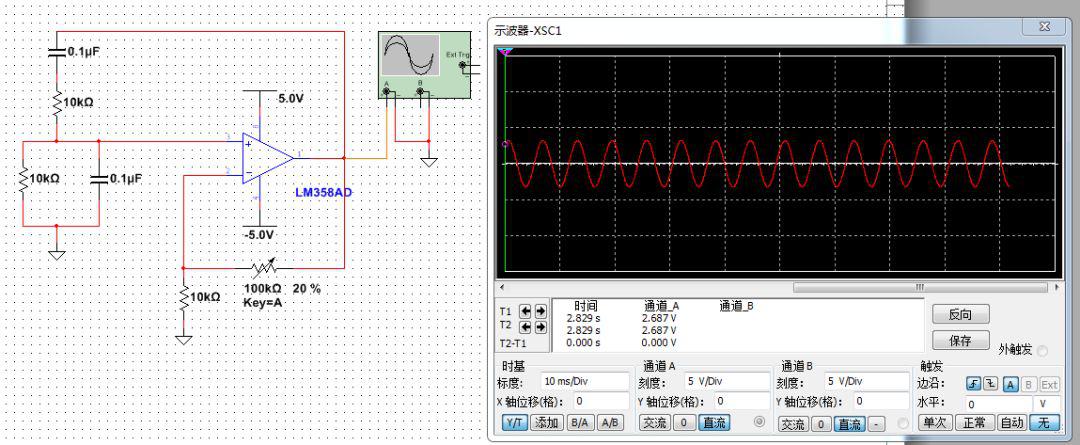This screenshot has height=445, width=1080.
Task: Click the T1 cursor right arrow
Action: [541, 311]
